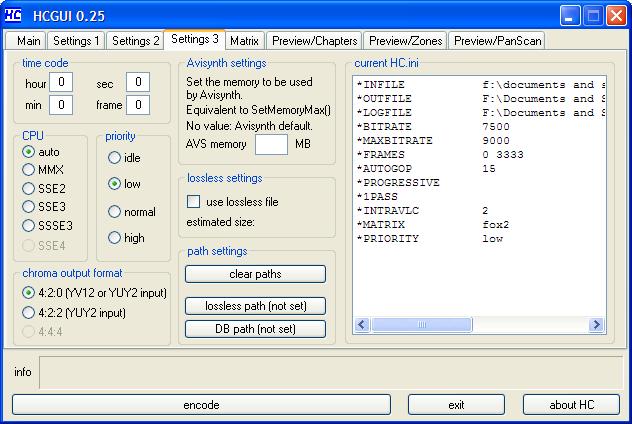This screenshot has height=424, width=632.
Task: Close the HCGUI window
Action: click(616, 16)
